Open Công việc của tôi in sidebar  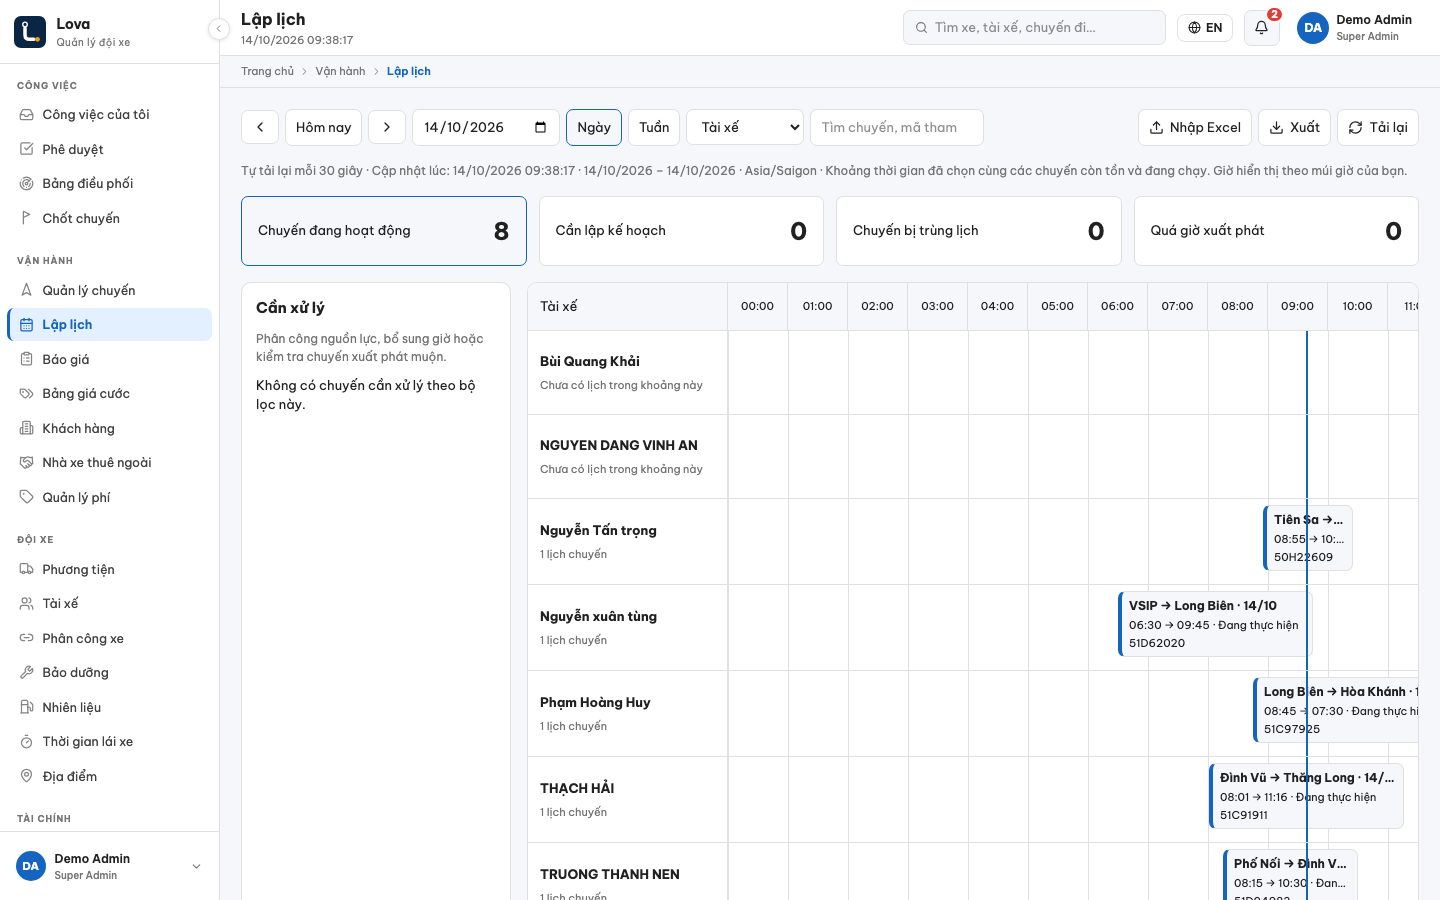point(110,115)
